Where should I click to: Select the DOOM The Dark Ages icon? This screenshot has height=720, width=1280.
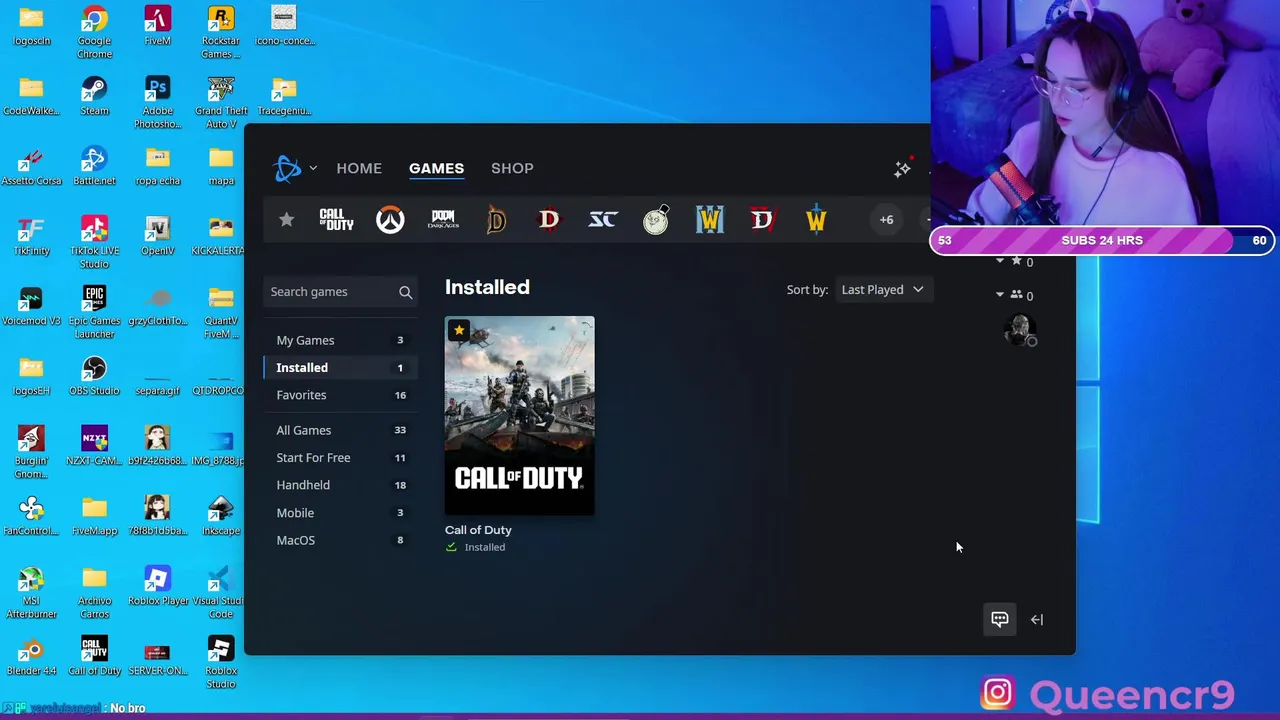coord(443,219)
